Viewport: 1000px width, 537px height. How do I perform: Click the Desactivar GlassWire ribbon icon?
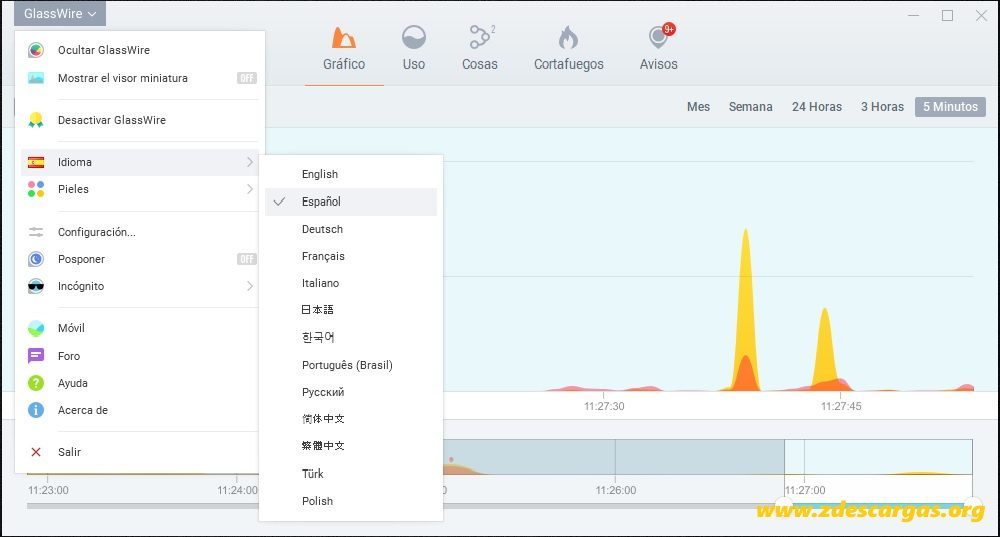coord(36,120)
